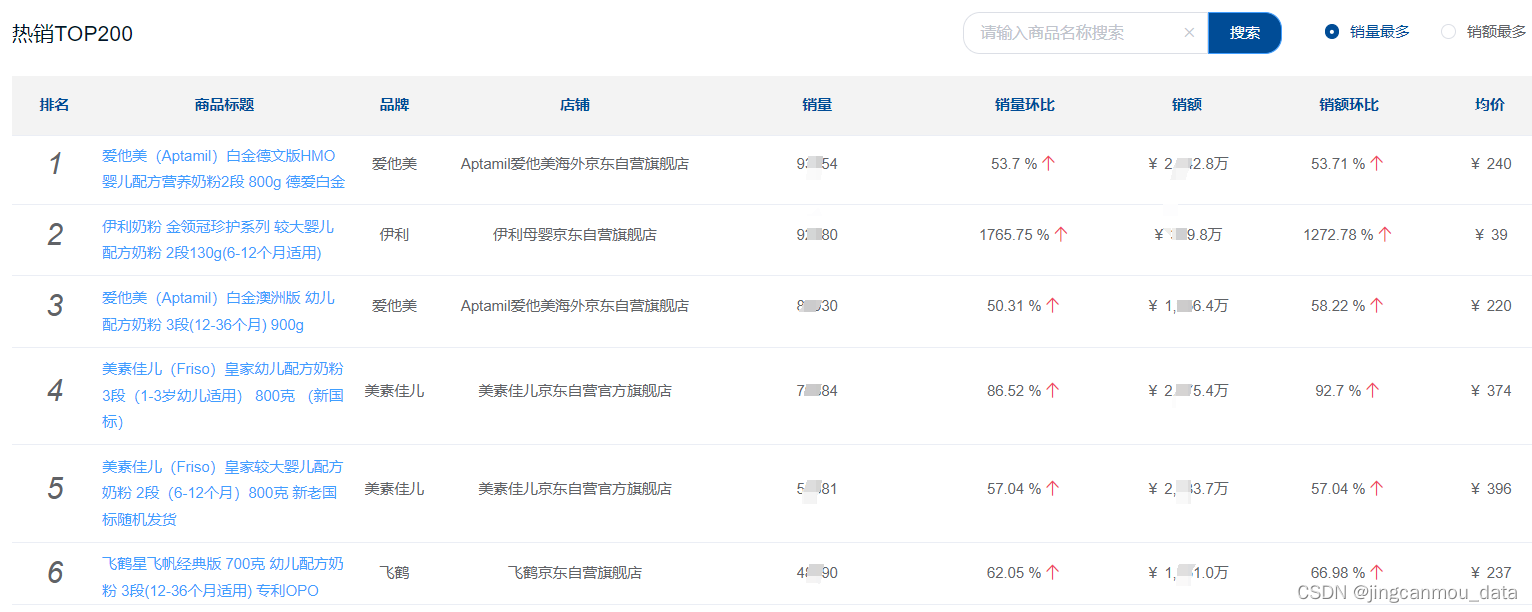Screen dimensions: 1532x612
Task: Click the 店铺 column header
Action: coord(575,105)
